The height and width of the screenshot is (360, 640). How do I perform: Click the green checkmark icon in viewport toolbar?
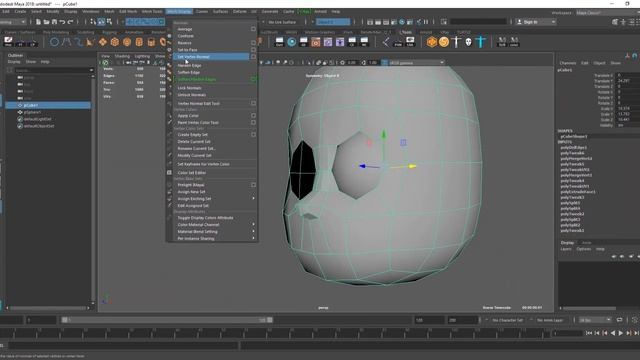(x=105, y=62)
